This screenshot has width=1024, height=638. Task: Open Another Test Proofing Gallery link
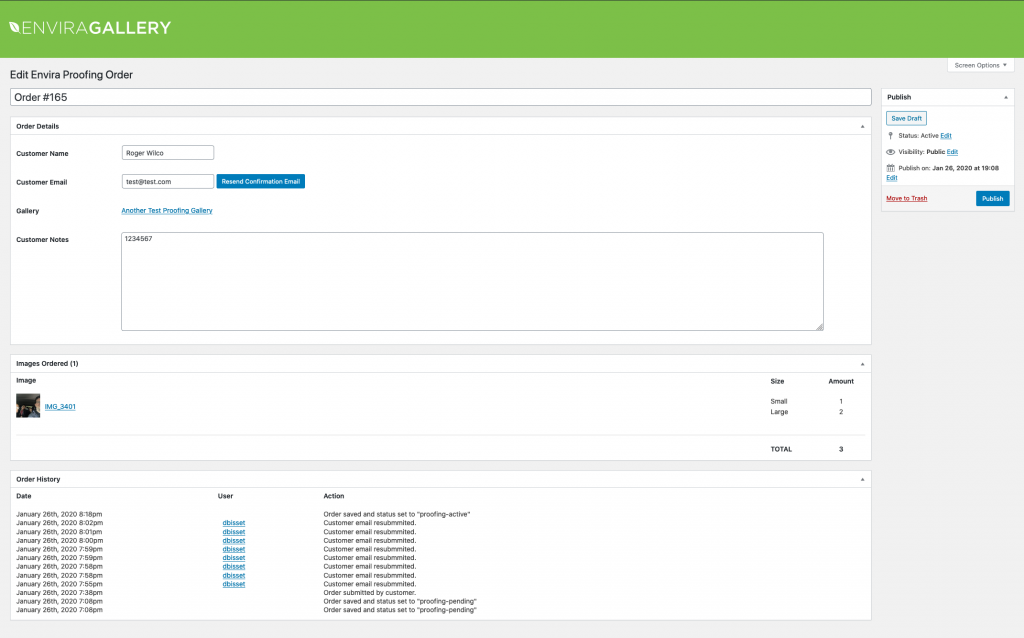pos(166,211)
